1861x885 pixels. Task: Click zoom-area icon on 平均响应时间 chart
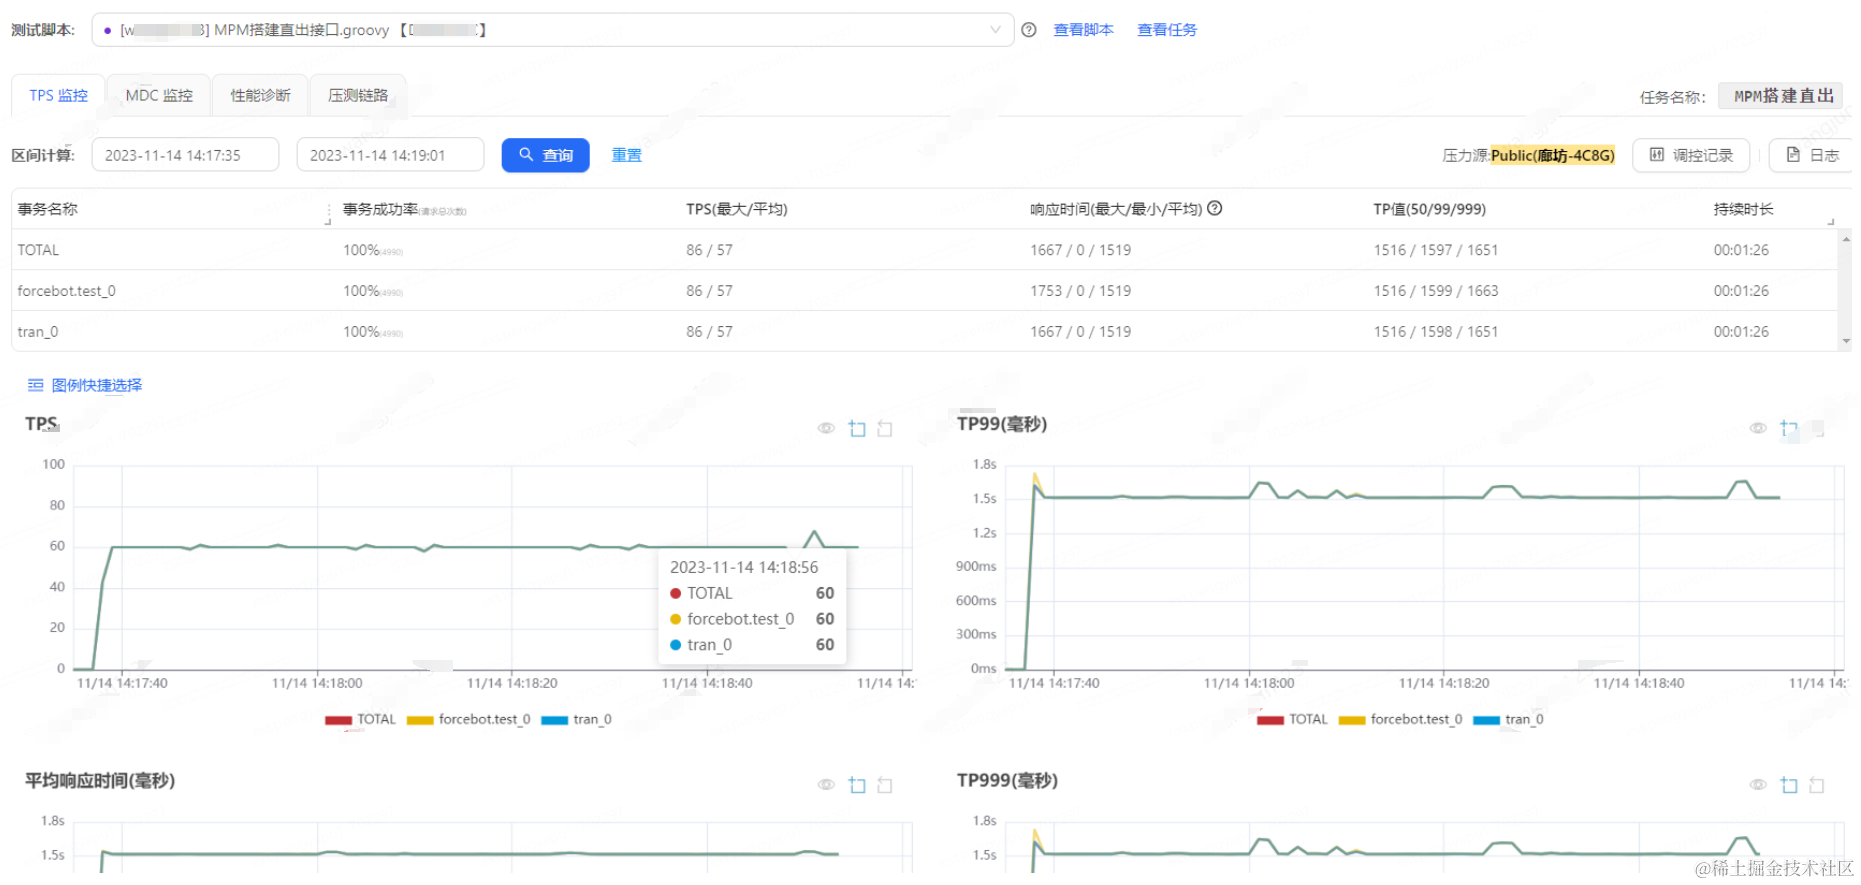tap(857, 785)
